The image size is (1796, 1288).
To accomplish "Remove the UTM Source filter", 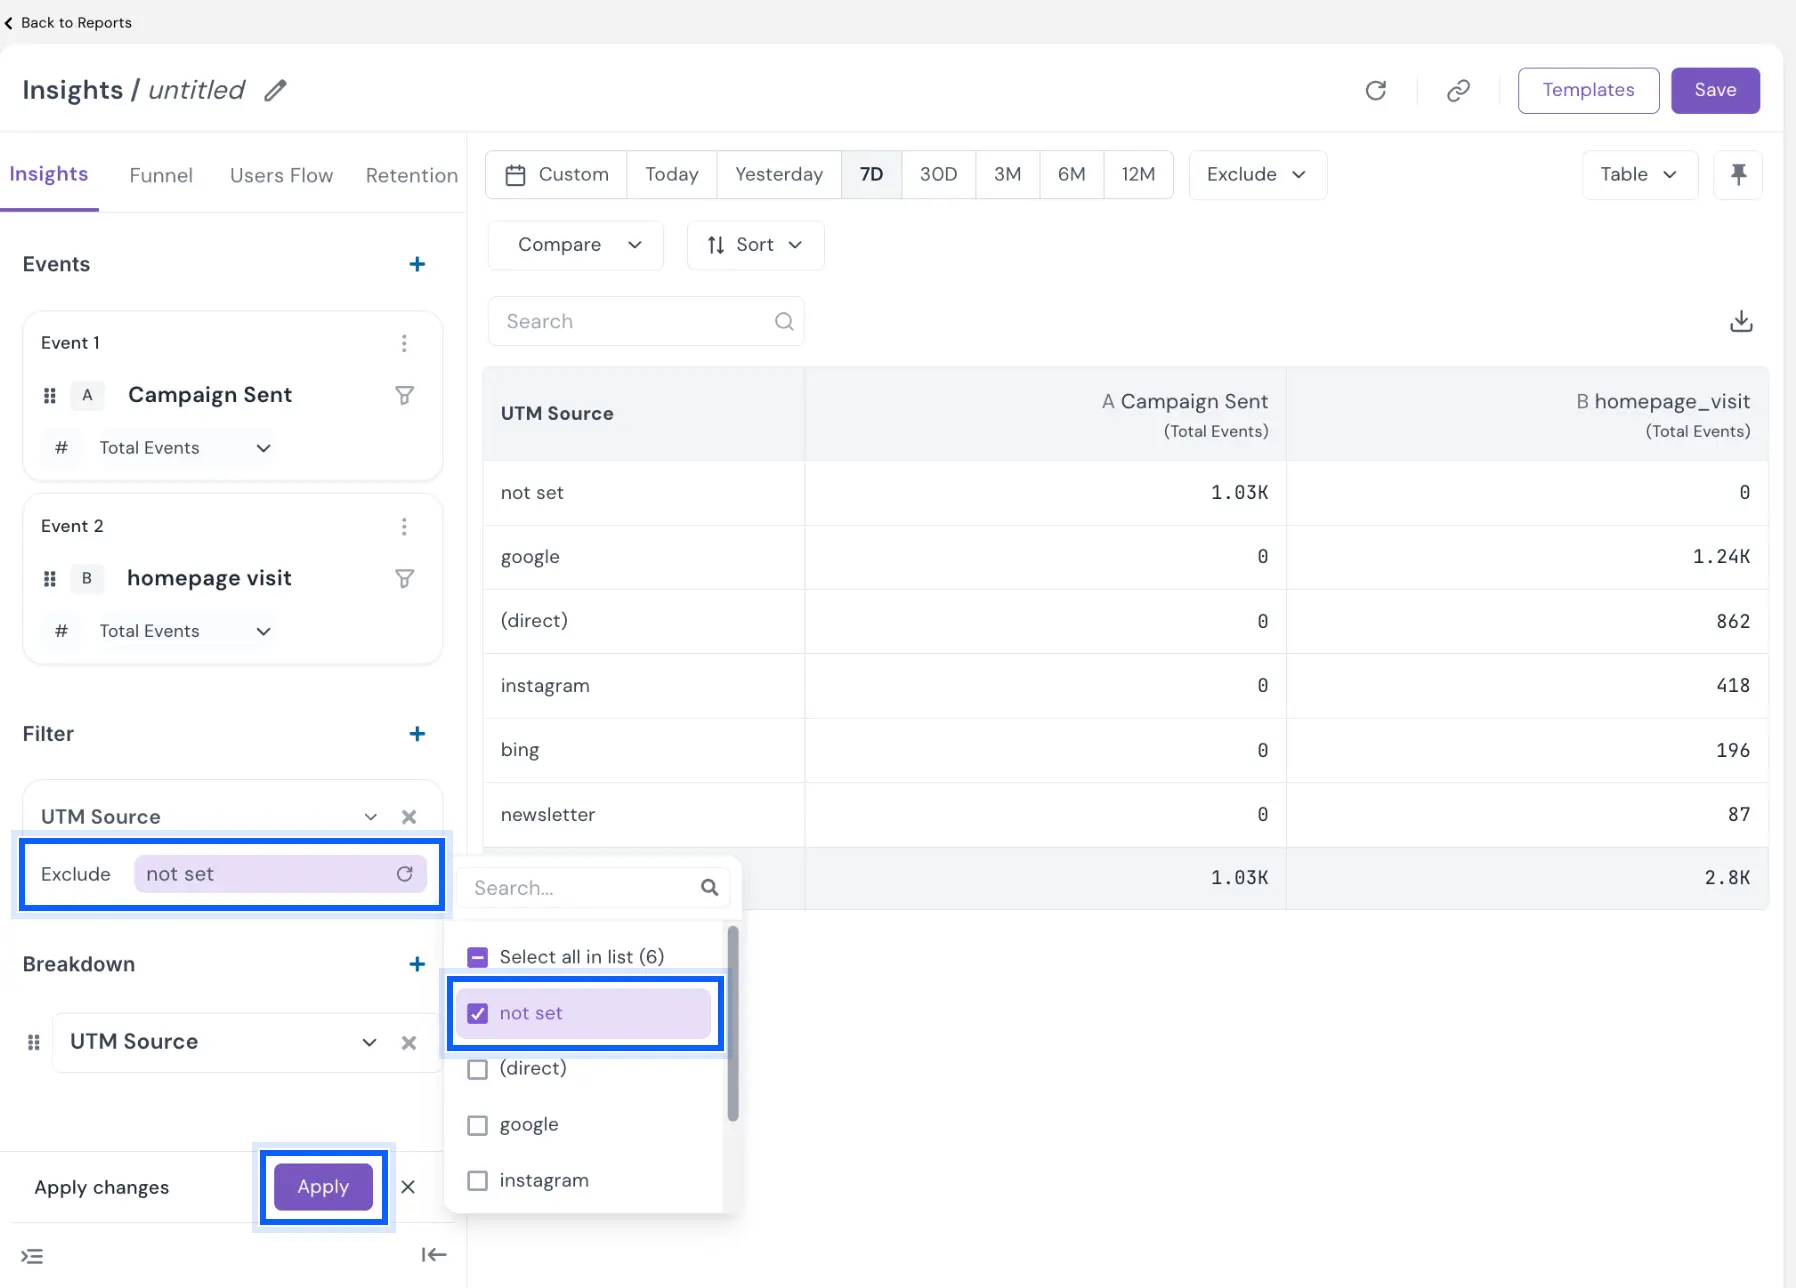I will coord(409,817).
